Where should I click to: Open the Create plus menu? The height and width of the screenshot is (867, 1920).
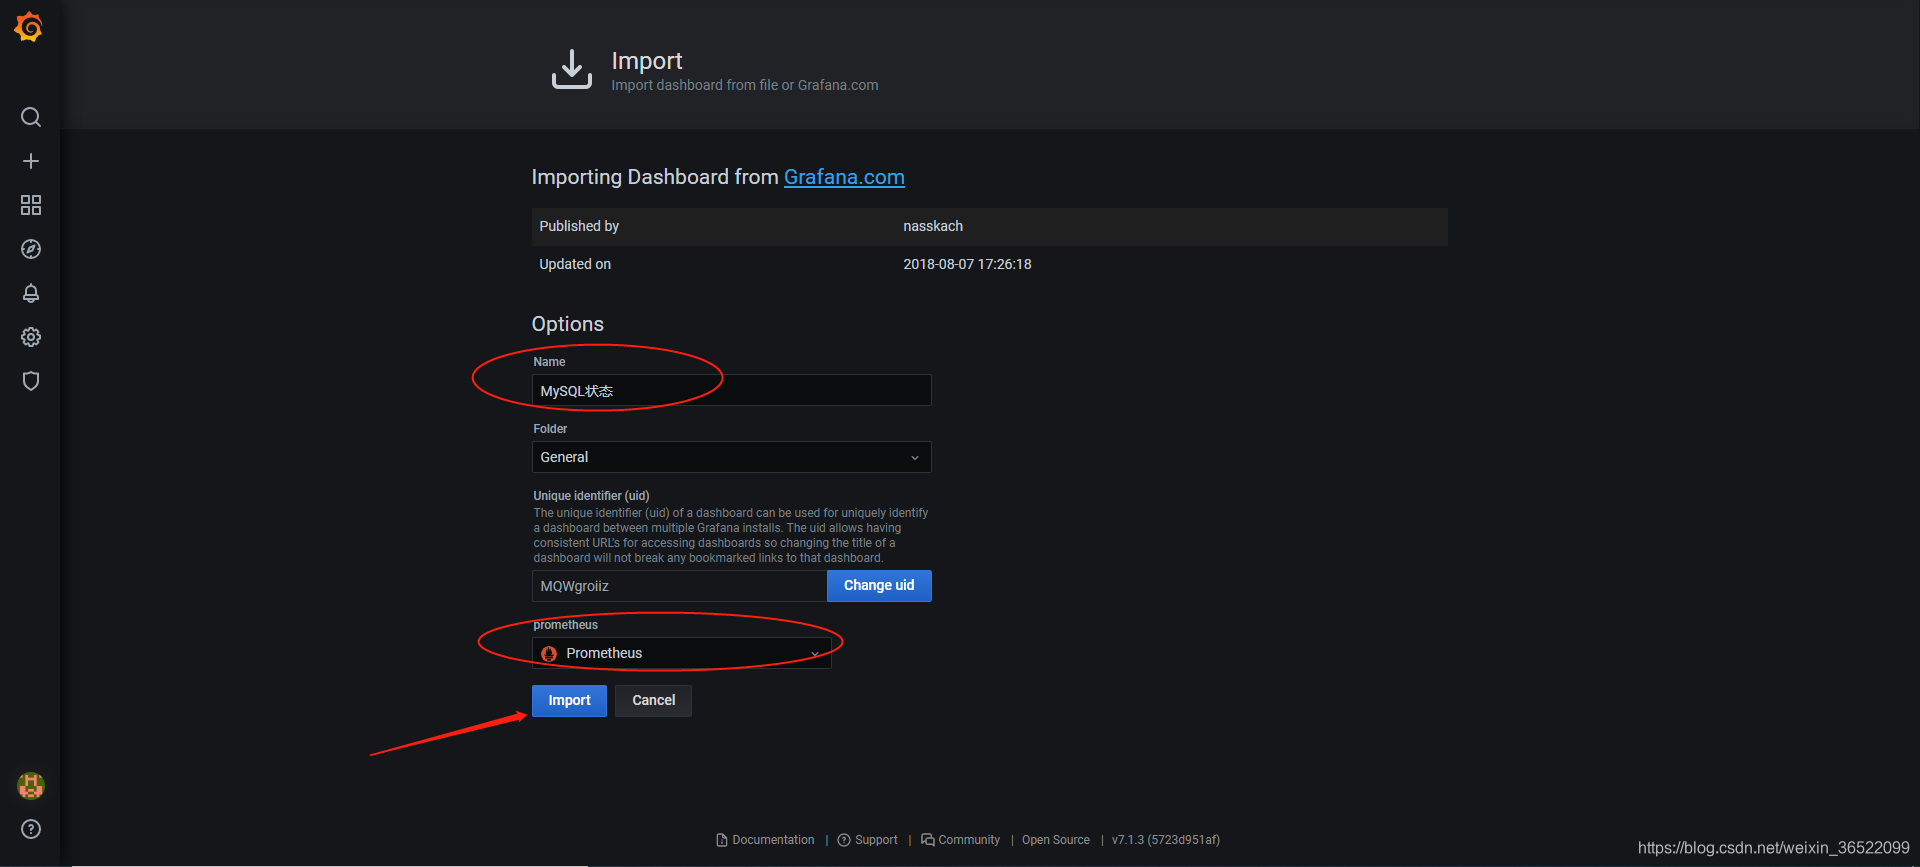pyautogui.click(x=31, y=161)
